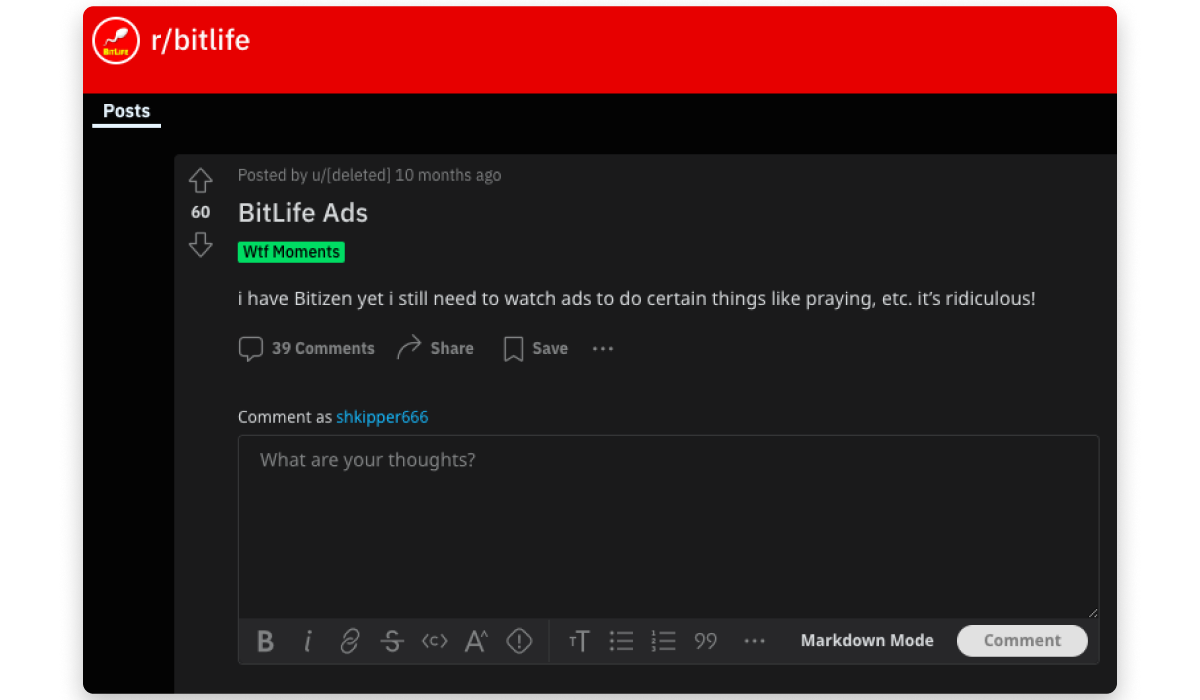Mark comment text as spoiler
The height and width of the screenshot is (700, 1200).
519,641
